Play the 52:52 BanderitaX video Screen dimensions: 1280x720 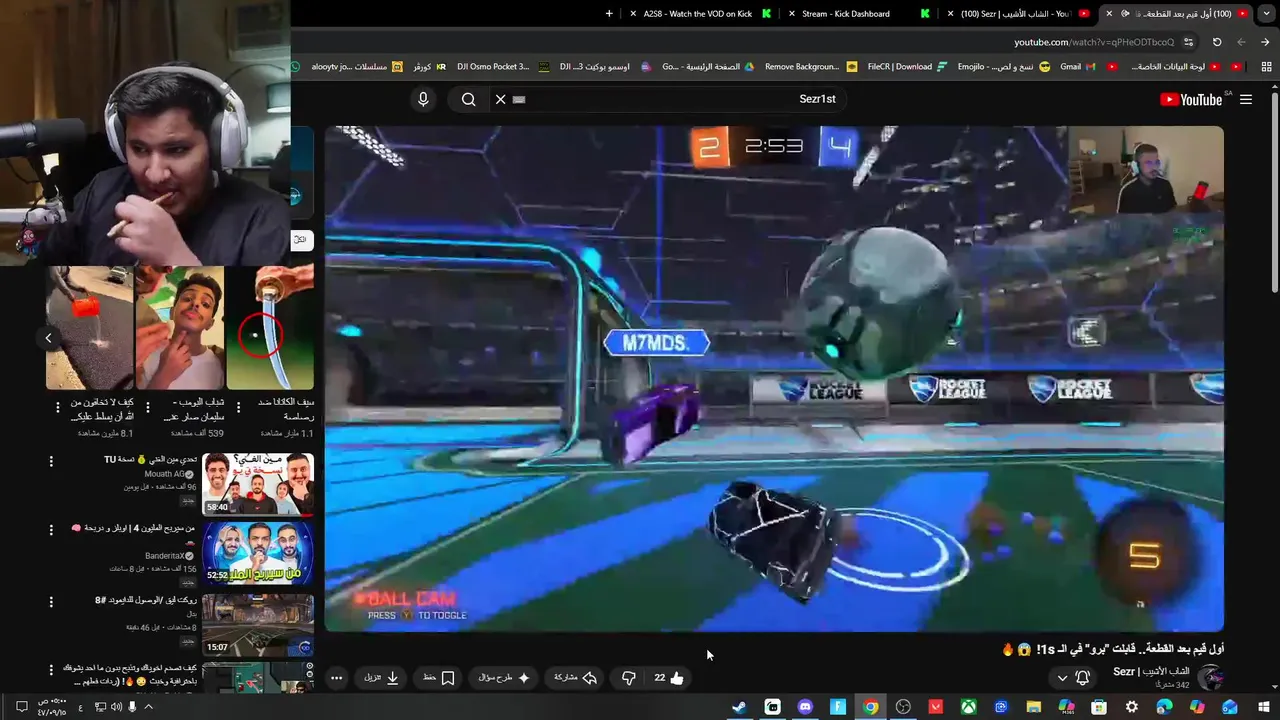click(x=258, y=553)
